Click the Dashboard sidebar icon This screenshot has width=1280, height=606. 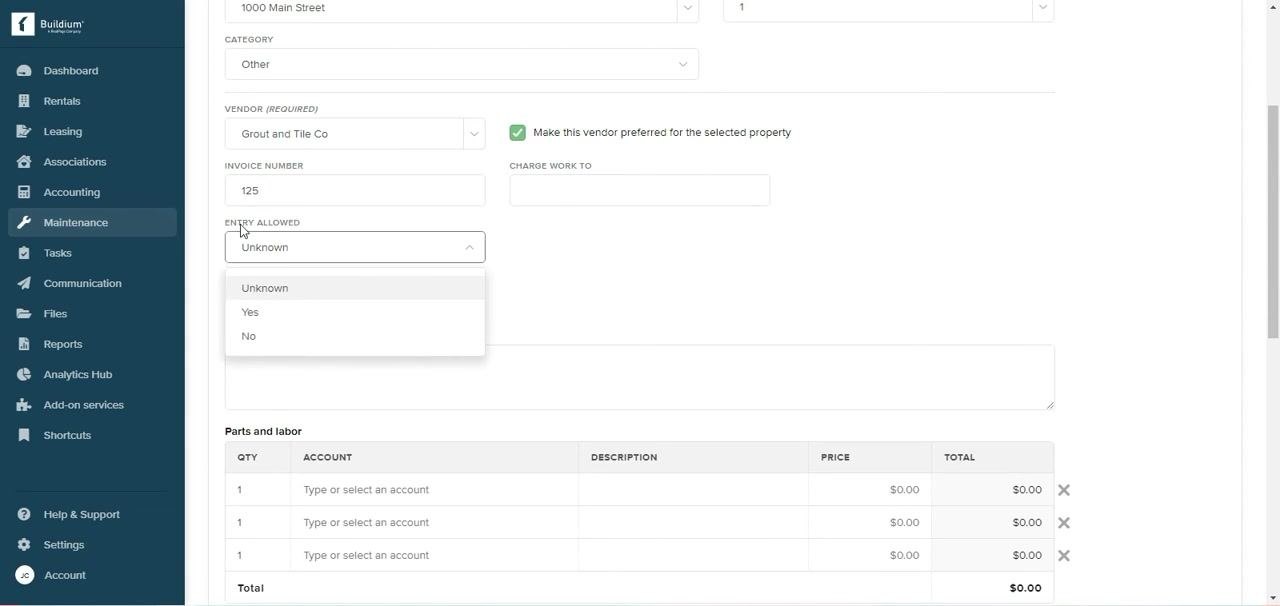(24, 71)
